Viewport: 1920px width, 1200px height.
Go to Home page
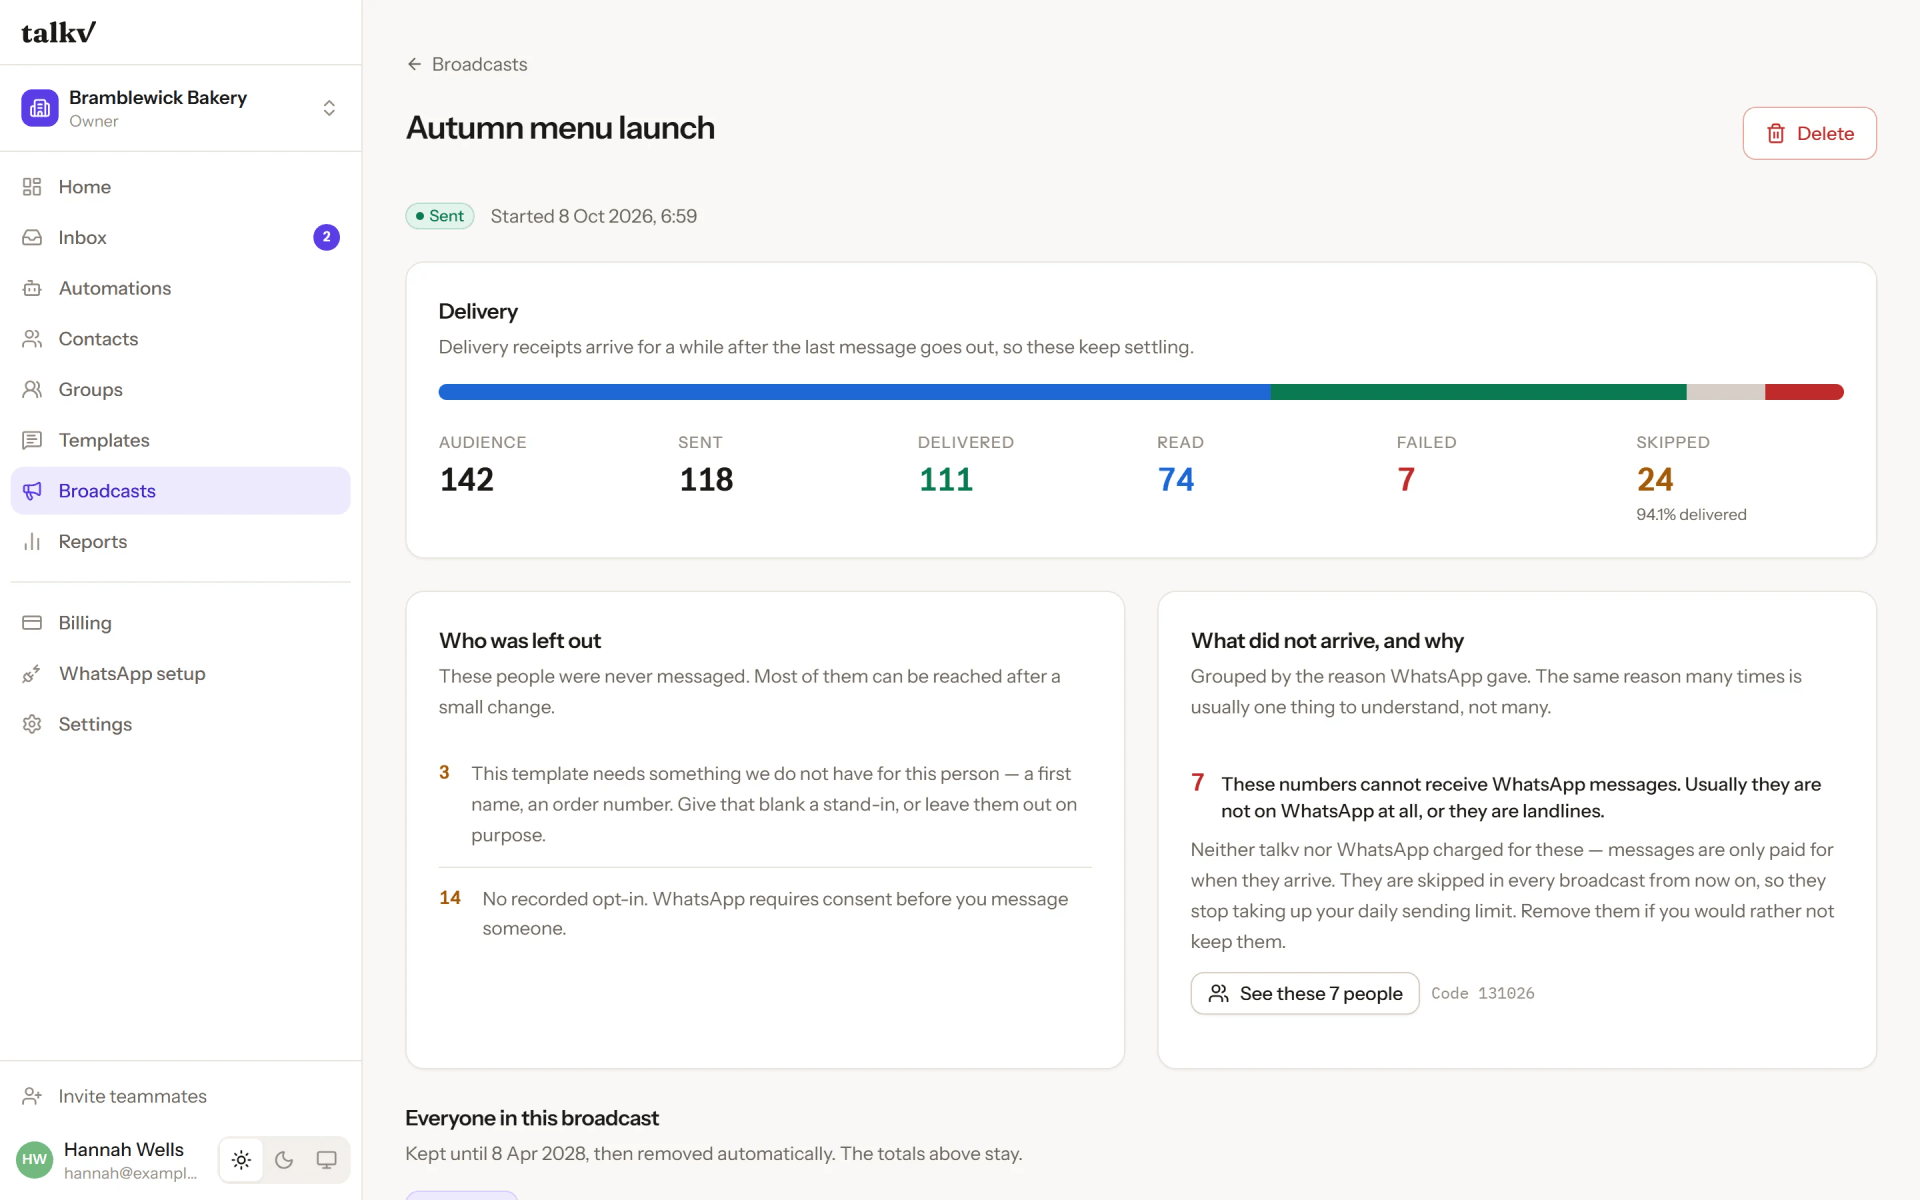(x=180, y=187)
